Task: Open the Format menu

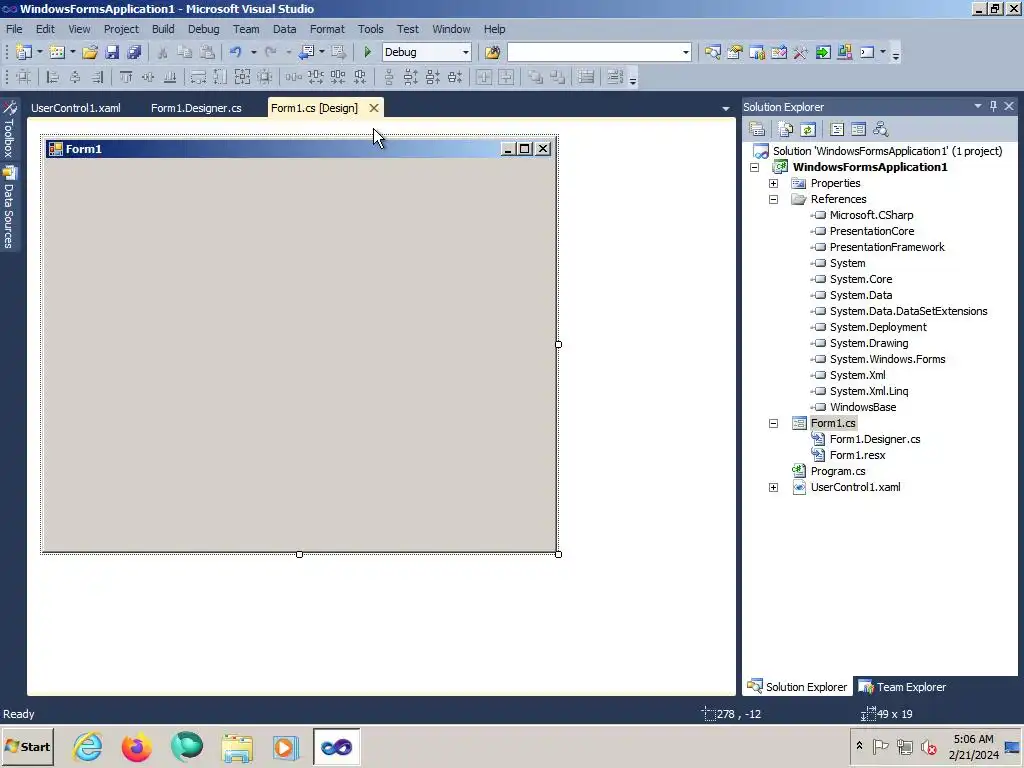Action: tap(327, 29)
